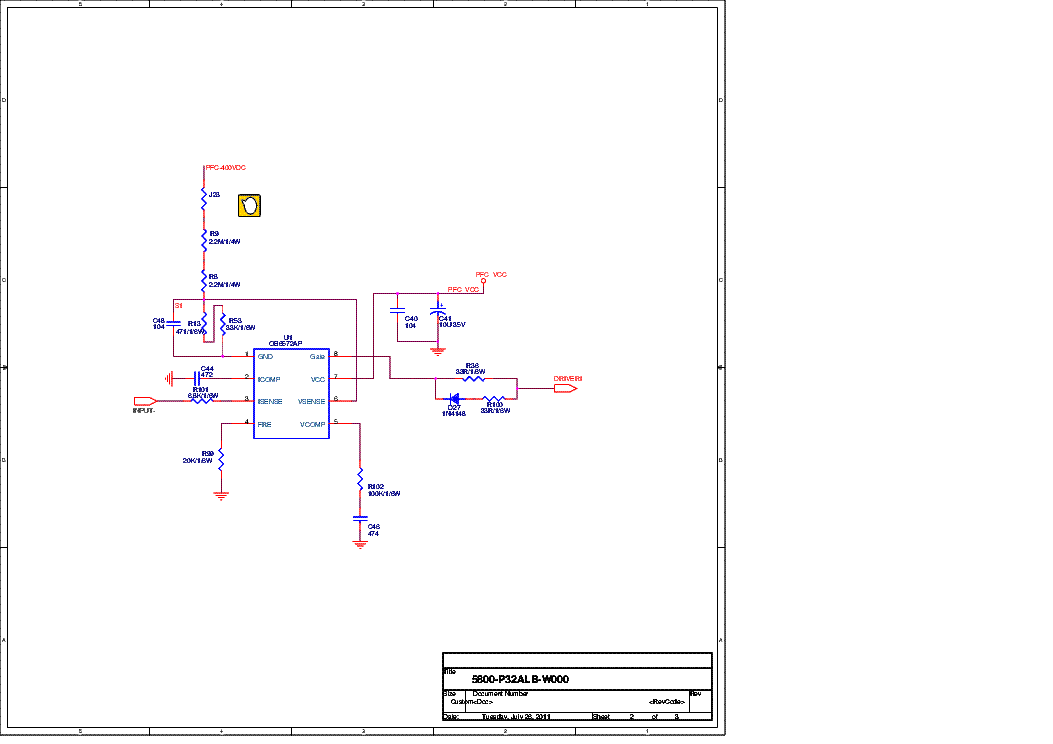Click the Gate pin label
Viewport: 1053px width, 744px height.
[x=317, y=357]
